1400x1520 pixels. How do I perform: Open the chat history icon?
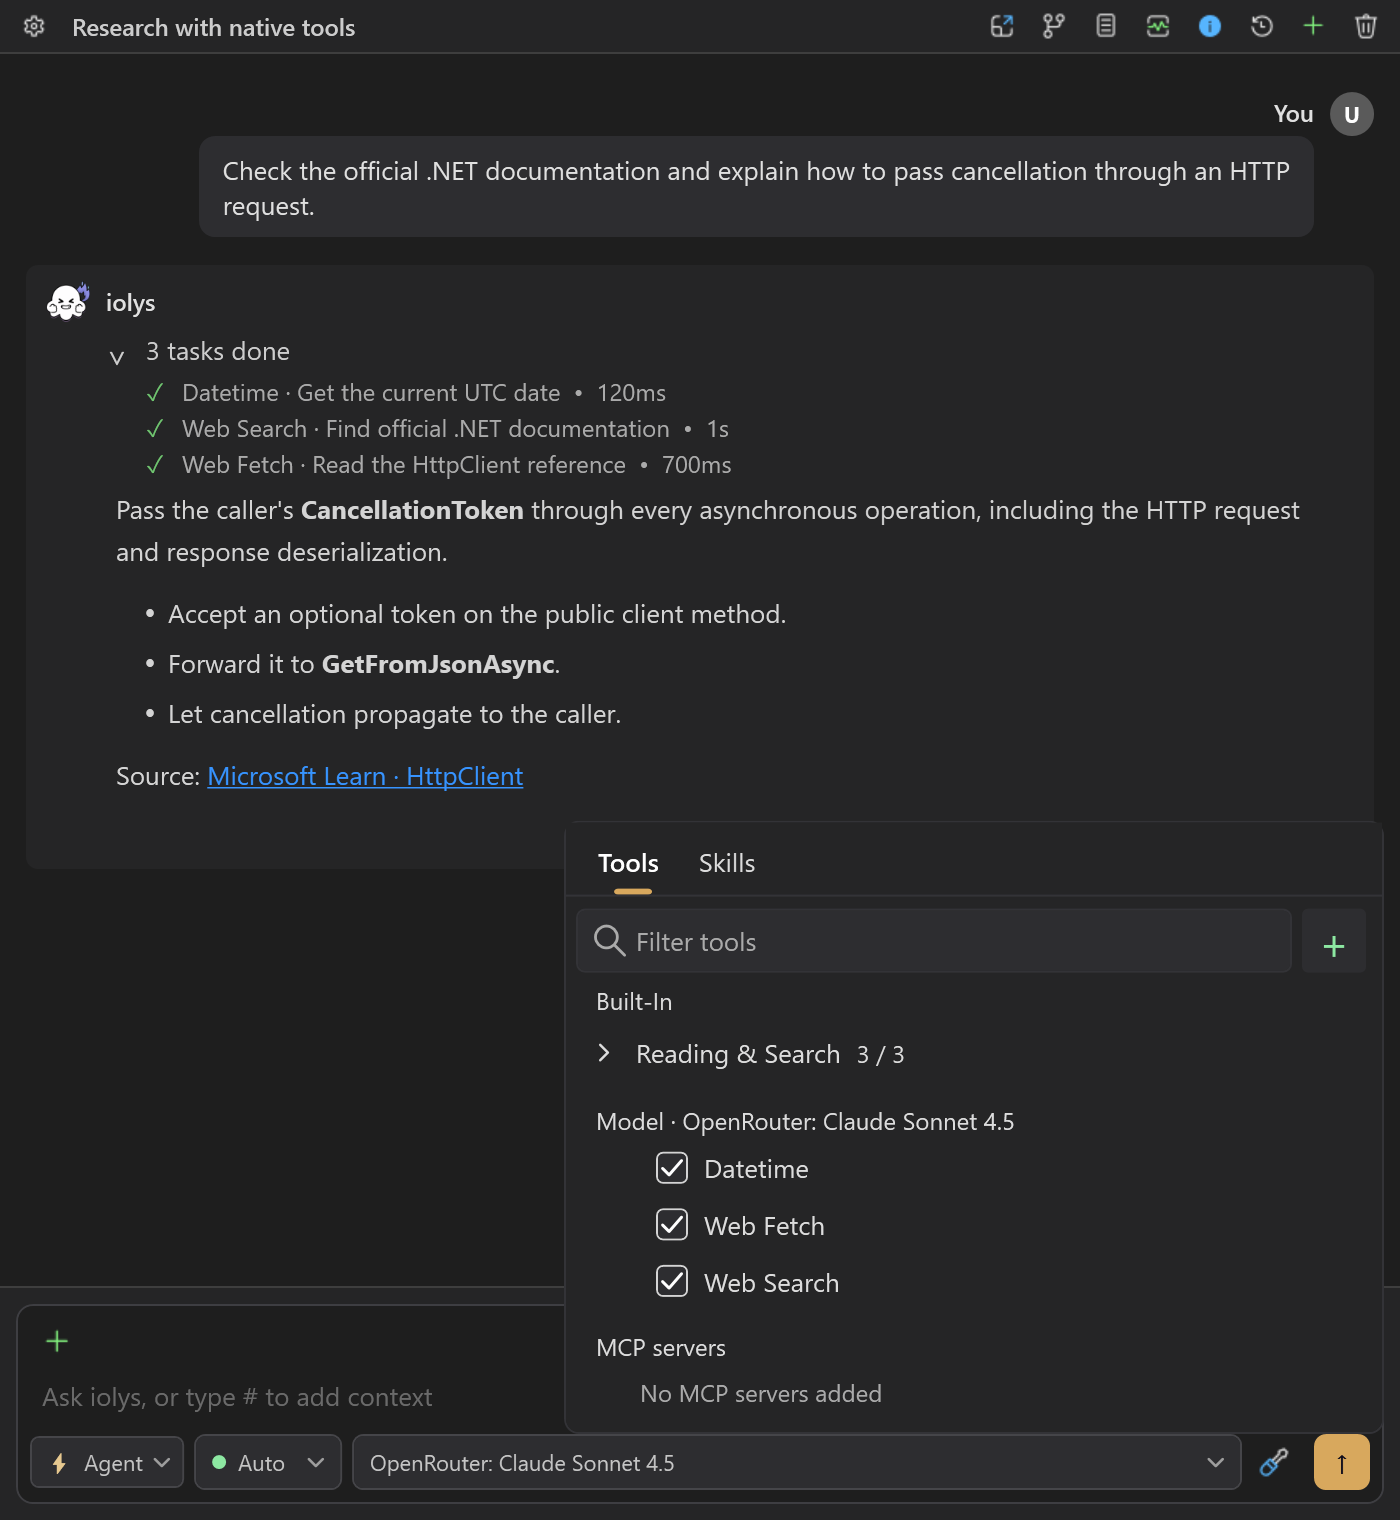pos(1262,26)
